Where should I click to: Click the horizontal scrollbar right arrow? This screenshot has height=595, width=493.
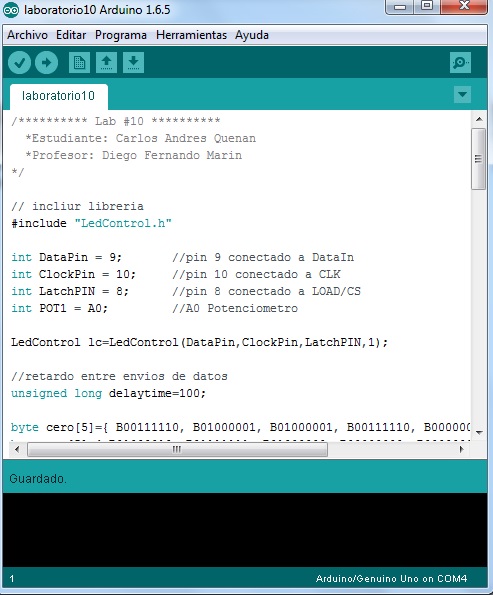pos(461,449)
